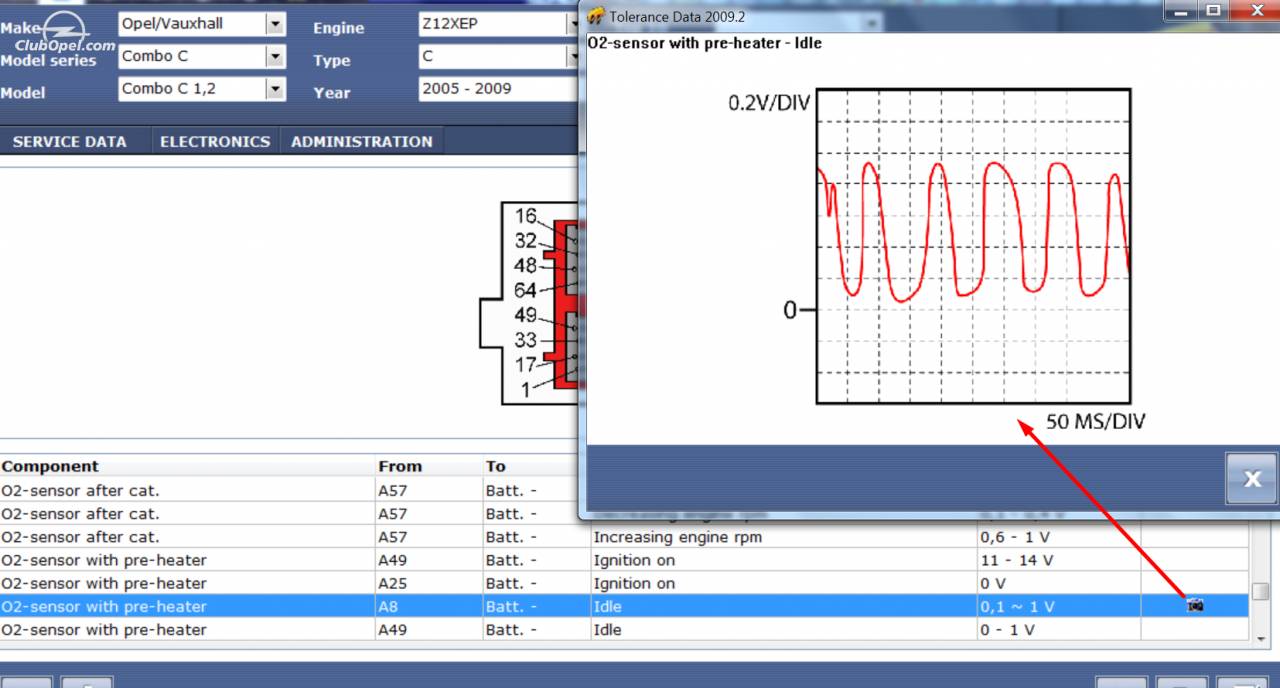Click connector pin label 16
The image size is (1280, 688).
point(526,216)
